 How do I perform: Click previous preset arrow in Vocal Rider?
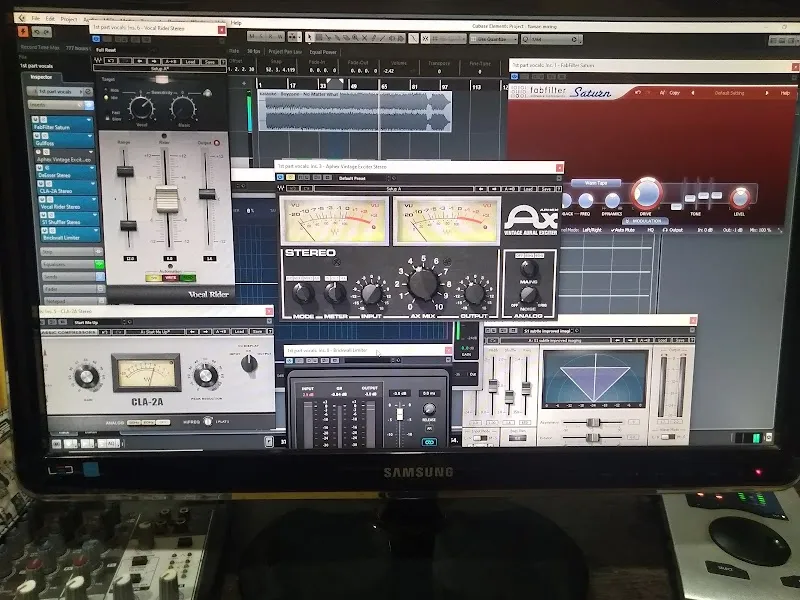[x=140, y=61]
